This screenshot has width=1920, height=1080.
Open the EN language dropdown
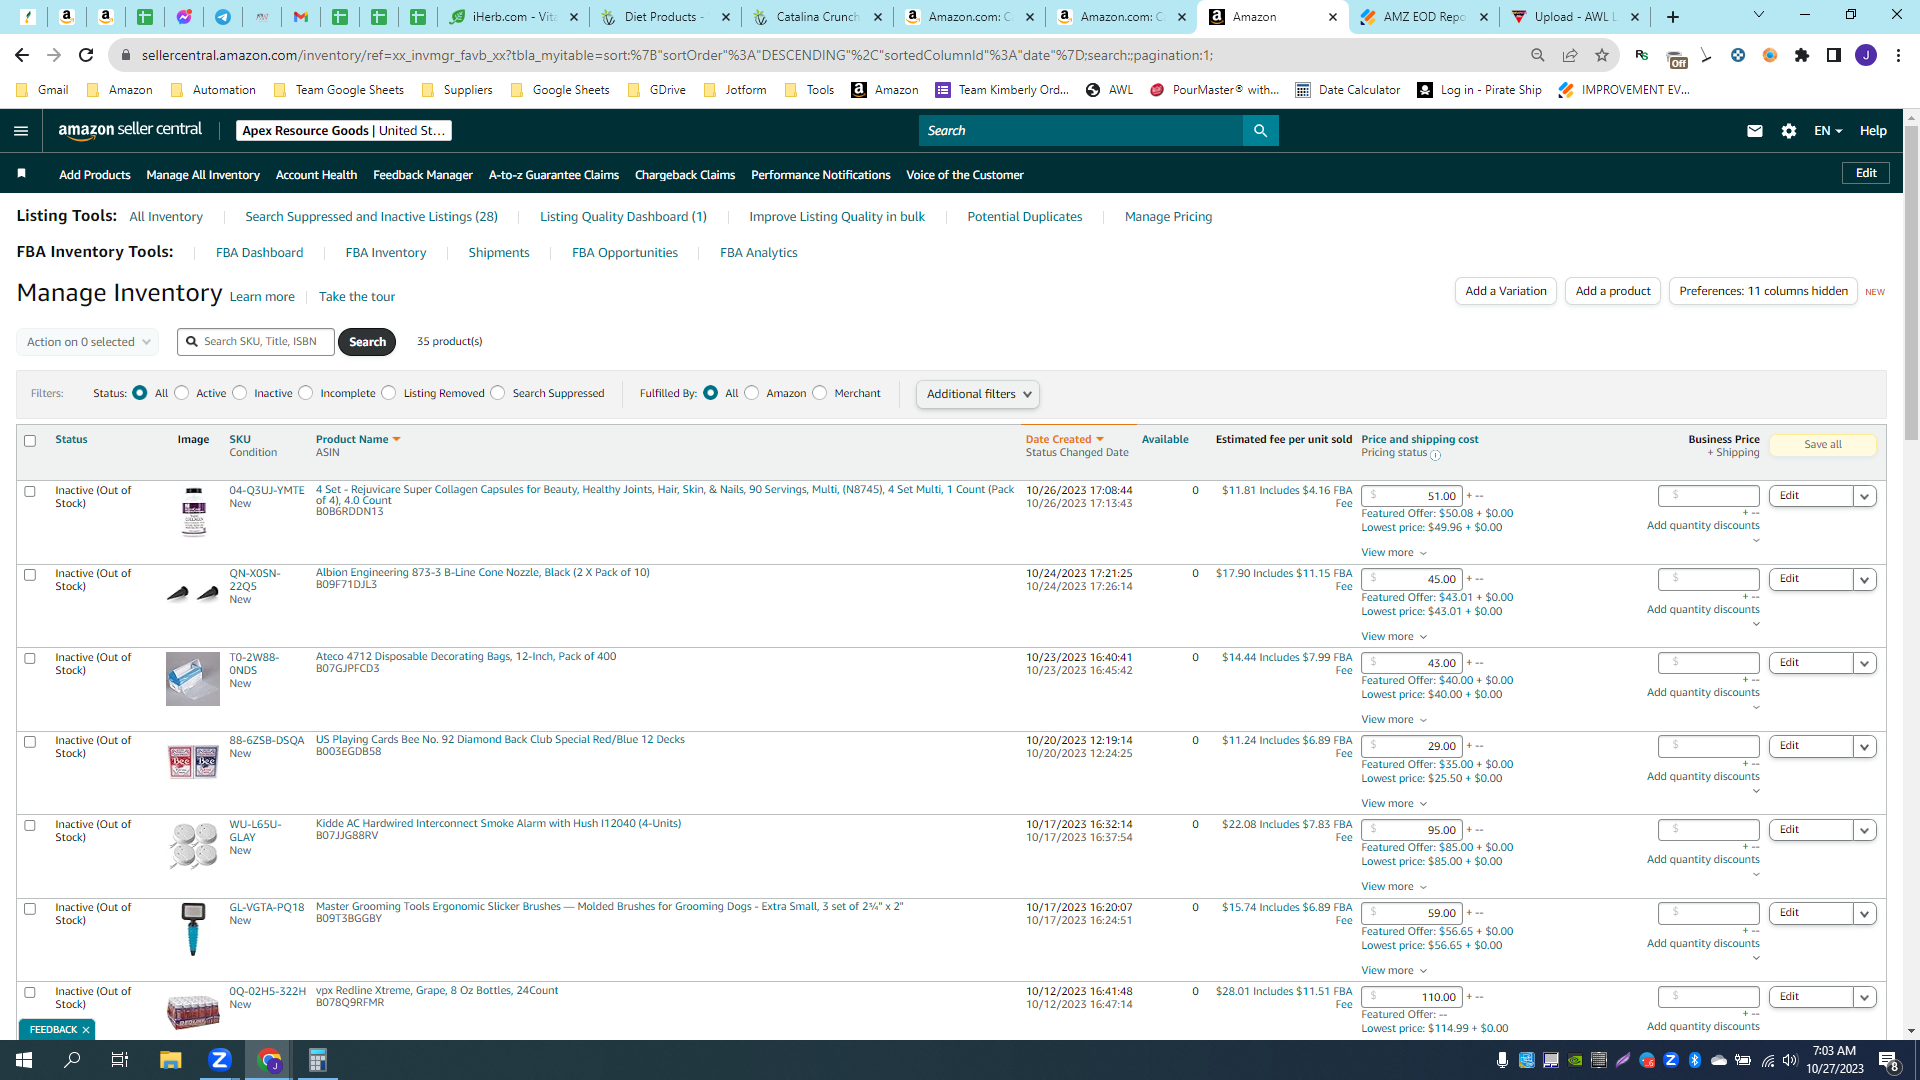click(1828, 131)
